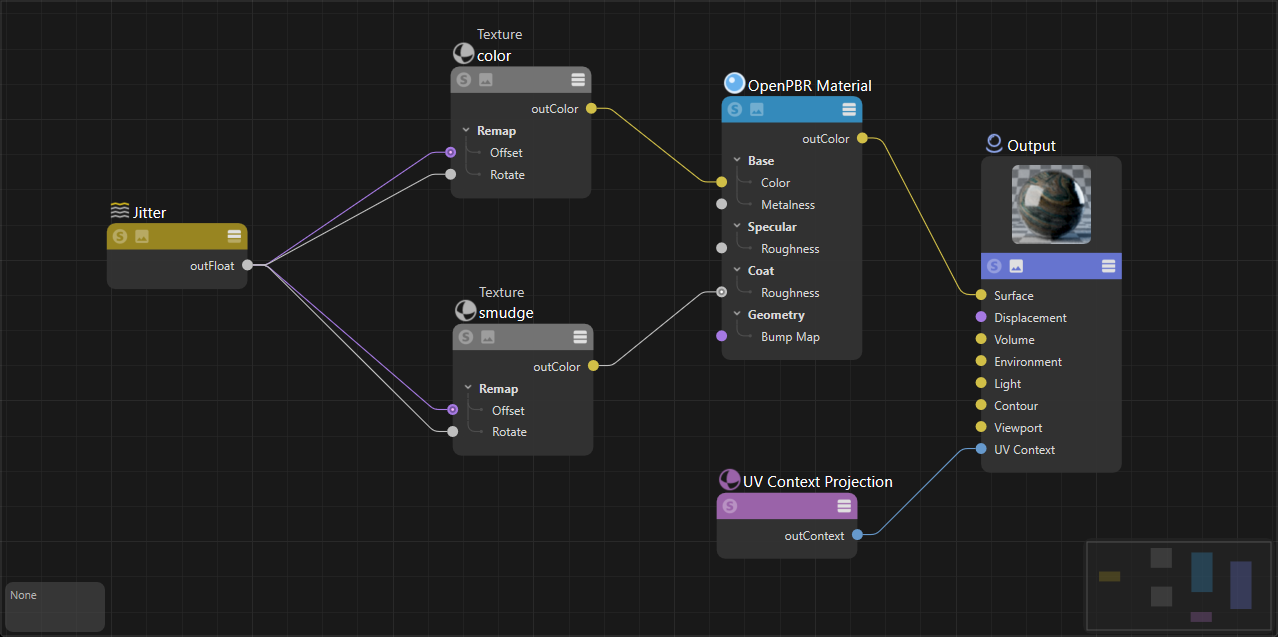
Task: Click the outColor yellow port on smudge node
Action: (593, 366)
